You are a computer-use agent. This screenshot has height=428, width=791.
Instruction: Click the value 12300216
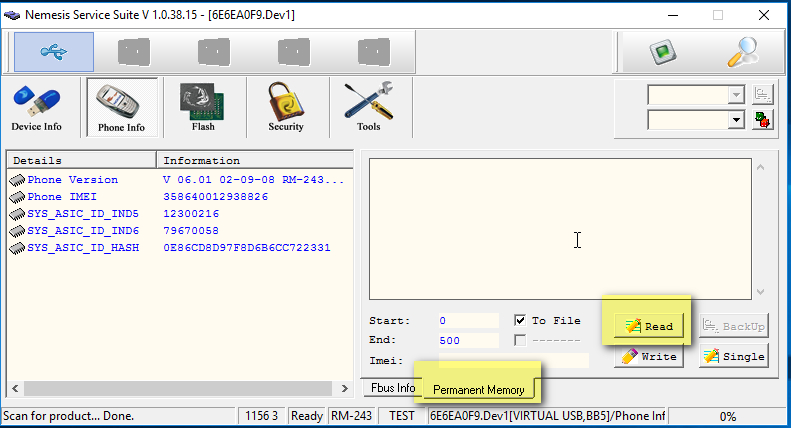pos(191,214)
